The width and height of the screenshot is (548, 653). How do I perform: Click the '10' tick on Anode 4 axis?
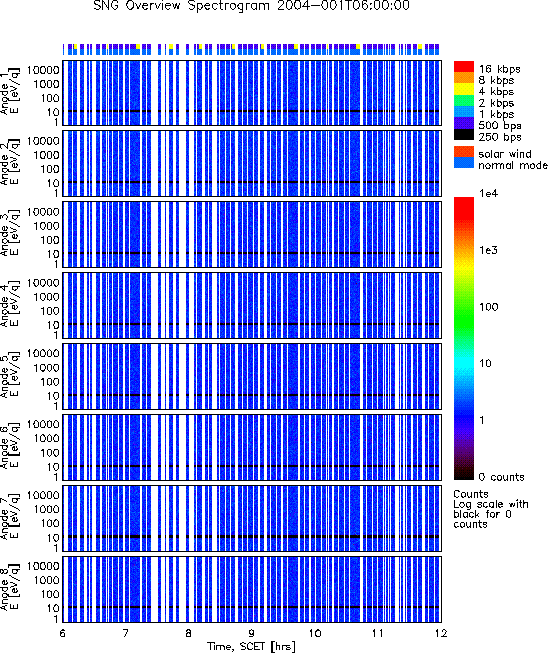tap(53, 325)
